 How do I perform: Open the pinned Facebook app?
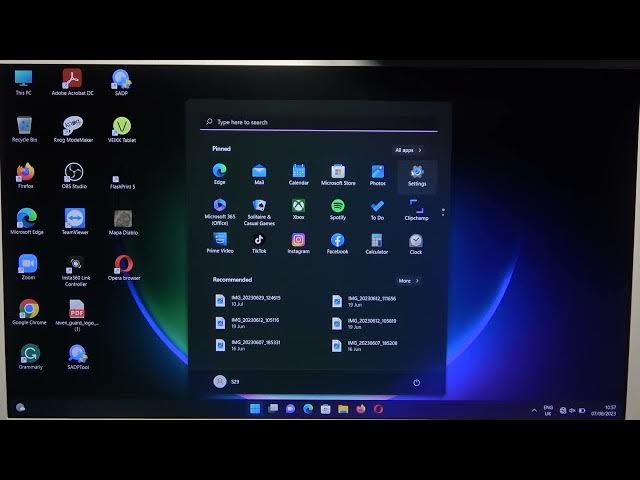[338, 244]
